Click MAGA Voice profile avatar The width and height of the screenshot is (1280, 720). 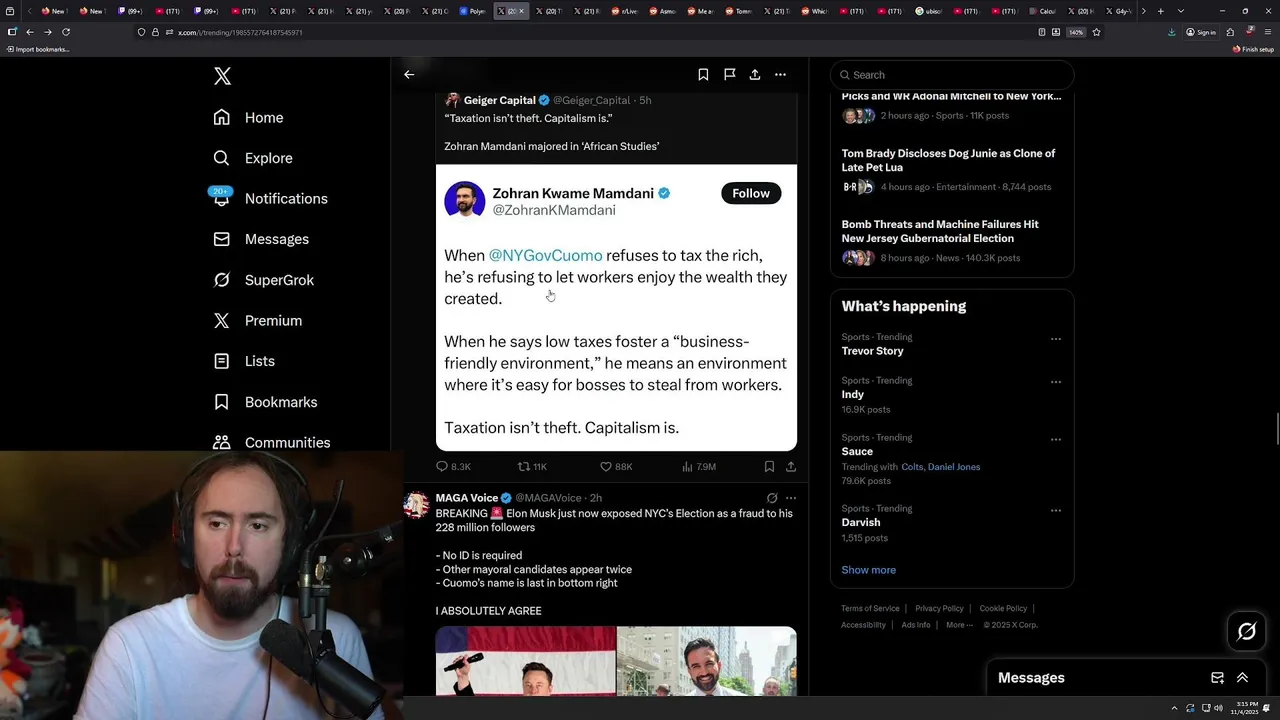(x=416, y=504)
